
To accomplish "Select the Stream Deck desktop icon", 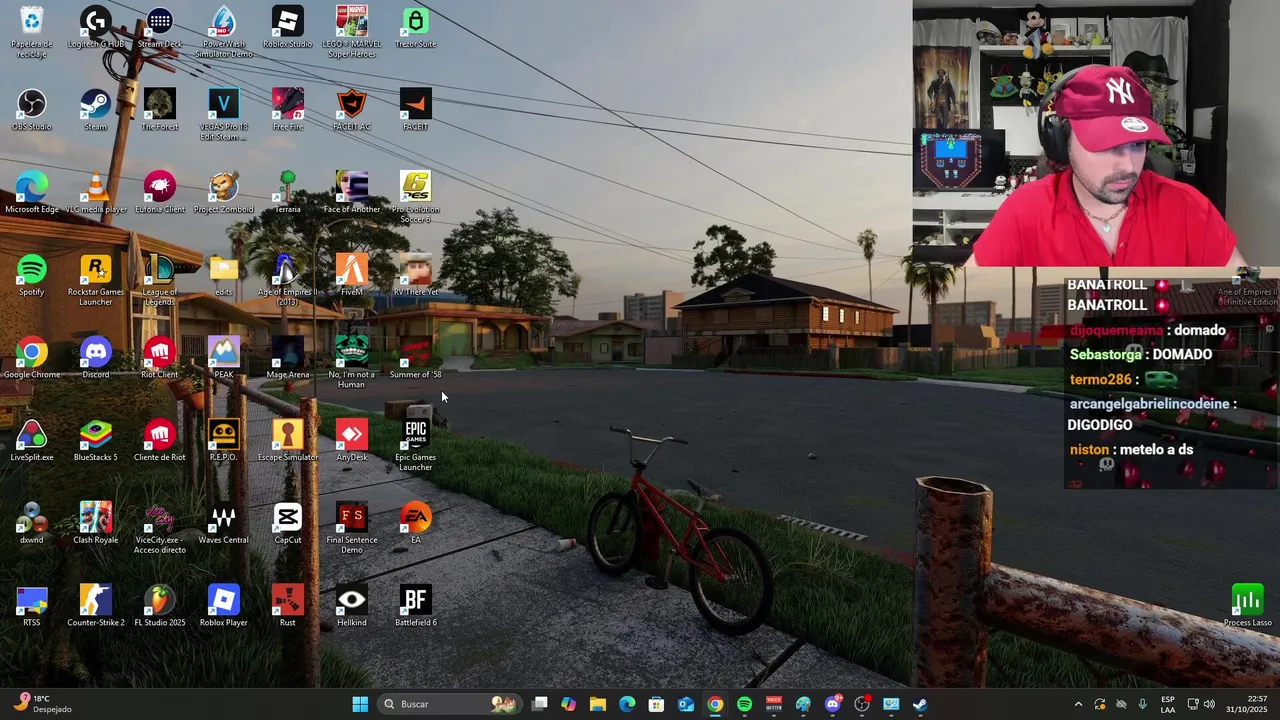I will pos(160,27).
